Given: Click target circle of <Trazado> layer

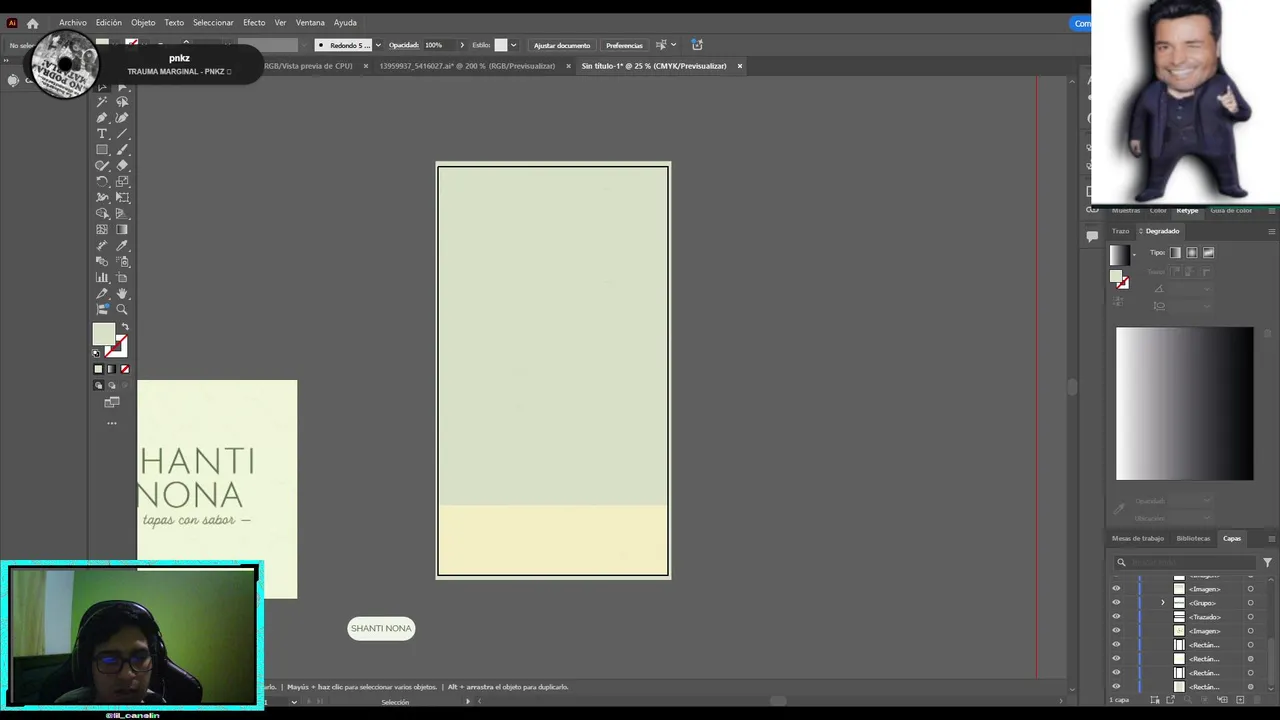Looking at the screenshot, I should pyautogui.click(x=1250, y=617).
